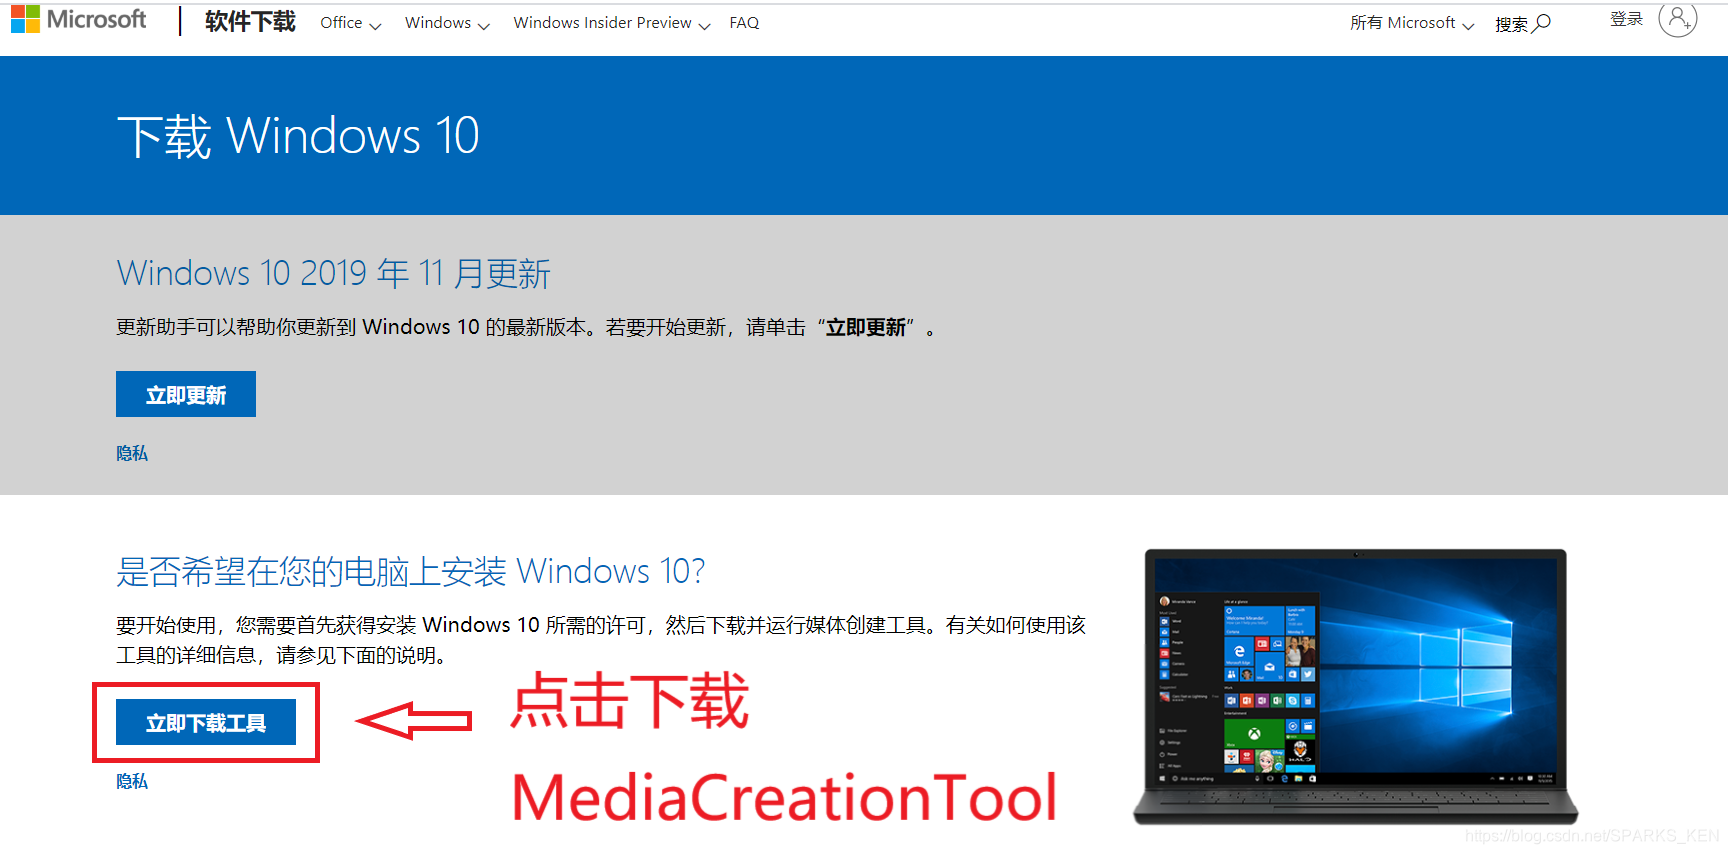Click the user account avatar icon
The height and width of the screenshot is (854, 1728).
1678,18
